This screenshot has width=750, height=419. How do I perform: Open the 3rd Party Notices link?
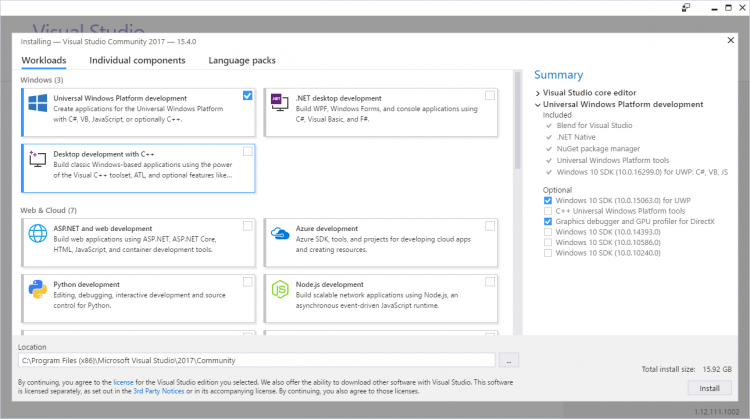pyautogui.click(x=159, y=391)
